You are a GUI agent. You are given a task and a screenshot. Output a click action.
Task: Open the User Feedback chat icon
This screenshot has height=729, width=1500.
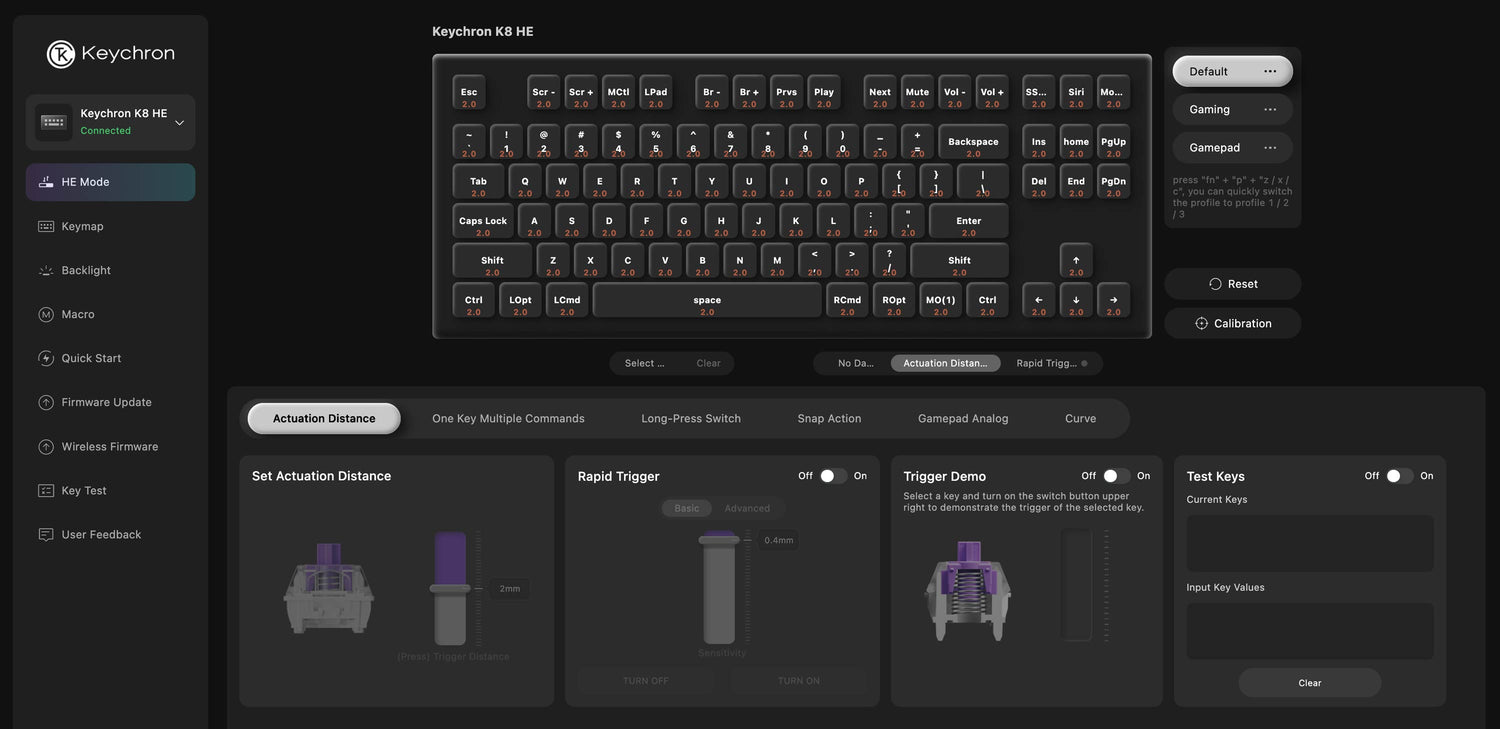point(46,534)
